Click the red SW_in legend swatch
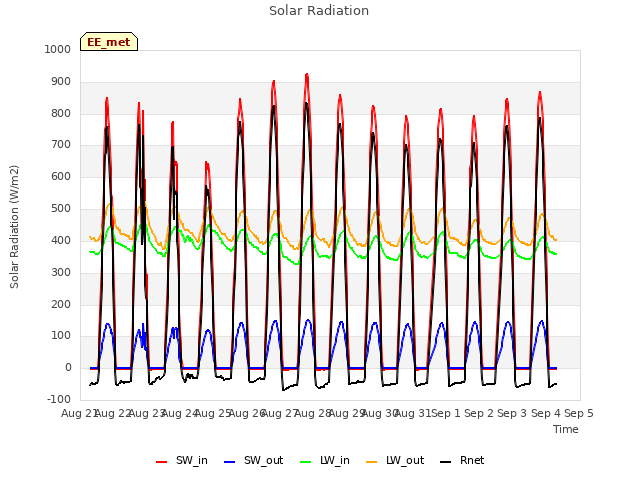 (162, 462)
